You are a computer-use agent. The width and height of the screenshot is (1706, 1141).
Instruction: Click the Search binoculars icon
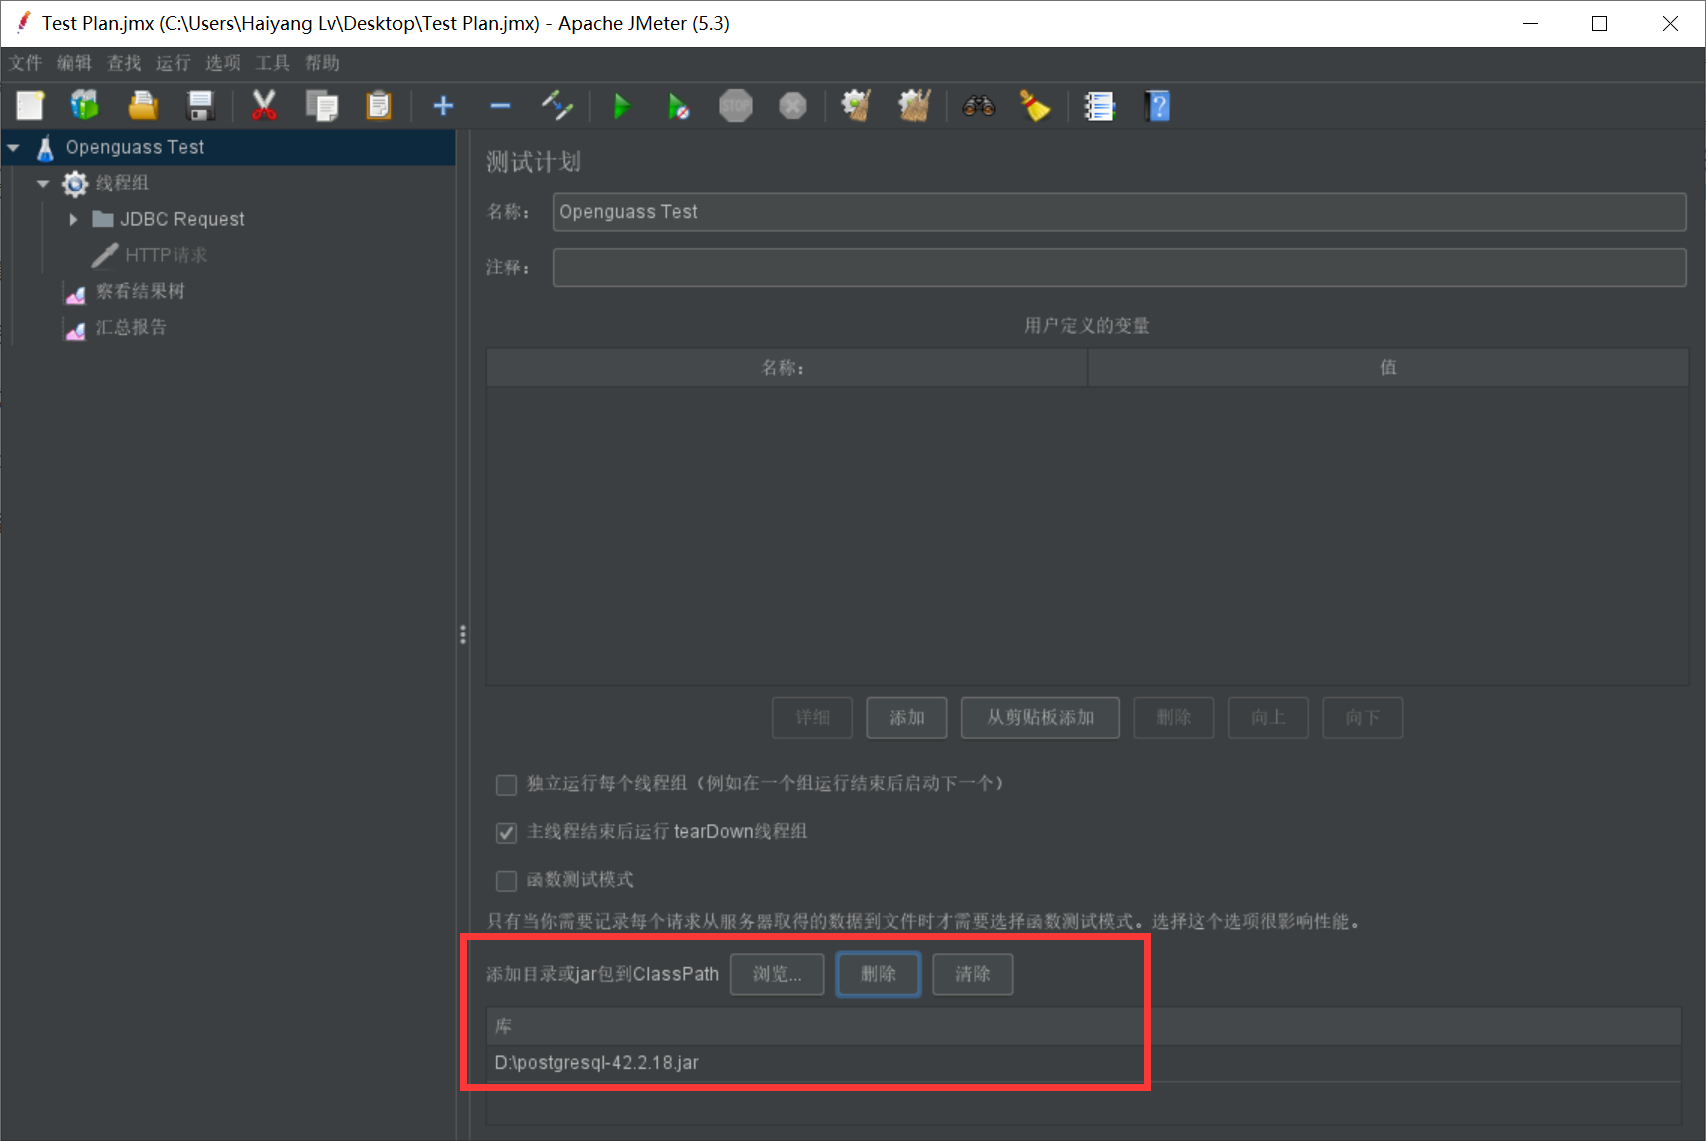pyautogui.click(x=979, y=105)
